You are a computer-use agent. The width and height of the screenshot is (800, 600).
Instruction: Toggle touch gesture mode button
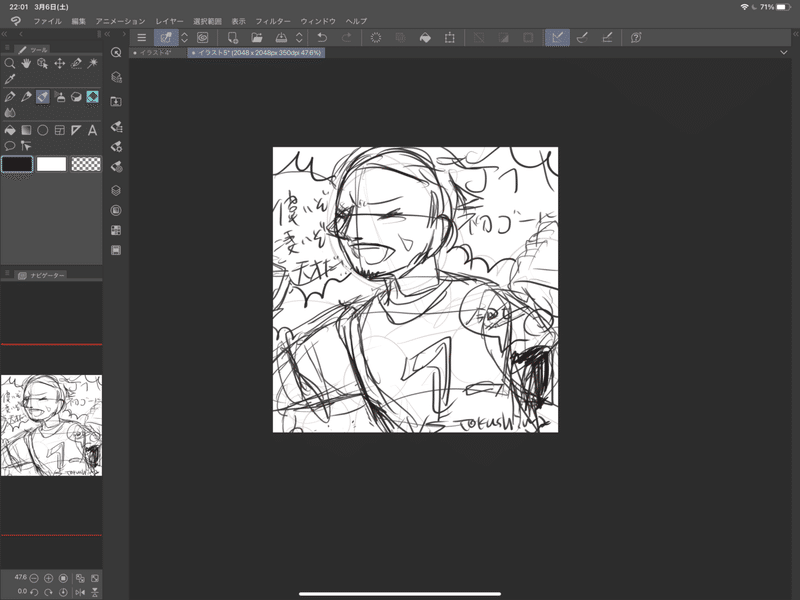[x=166, y=37]
